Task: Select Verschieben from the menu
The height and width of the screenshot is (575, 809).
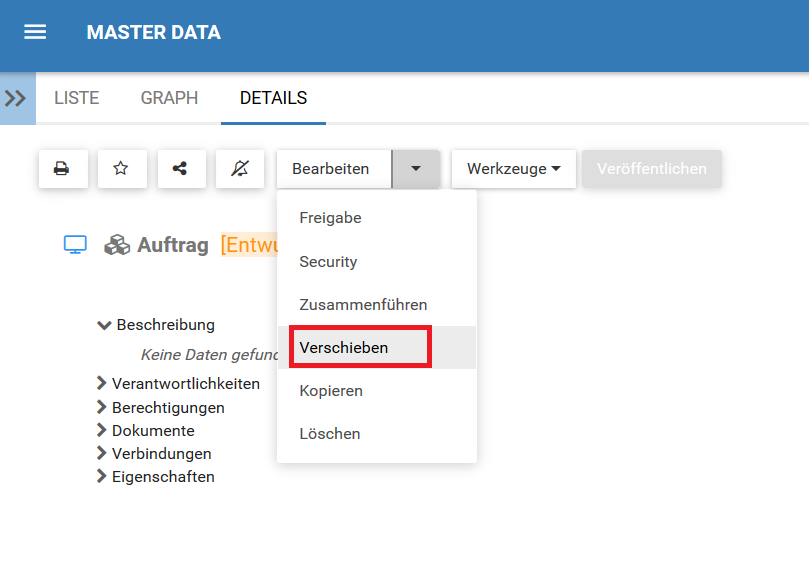Action: coord(344,348)
